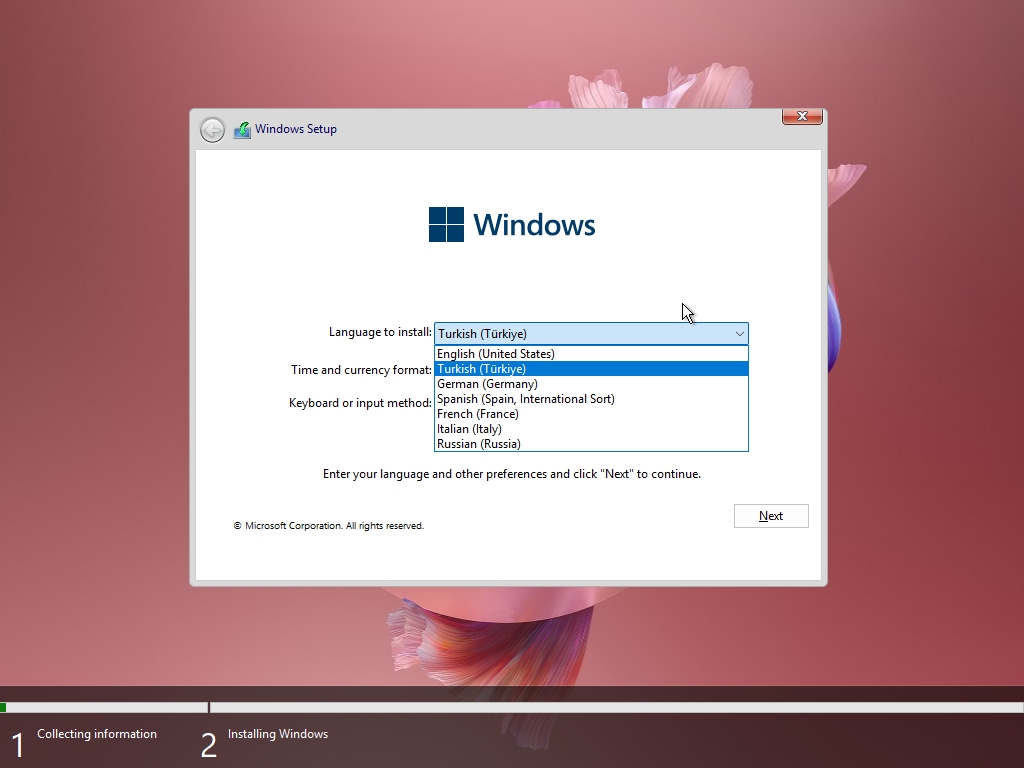
Task: Select German (Germany) language option
Action: point(591,384)
